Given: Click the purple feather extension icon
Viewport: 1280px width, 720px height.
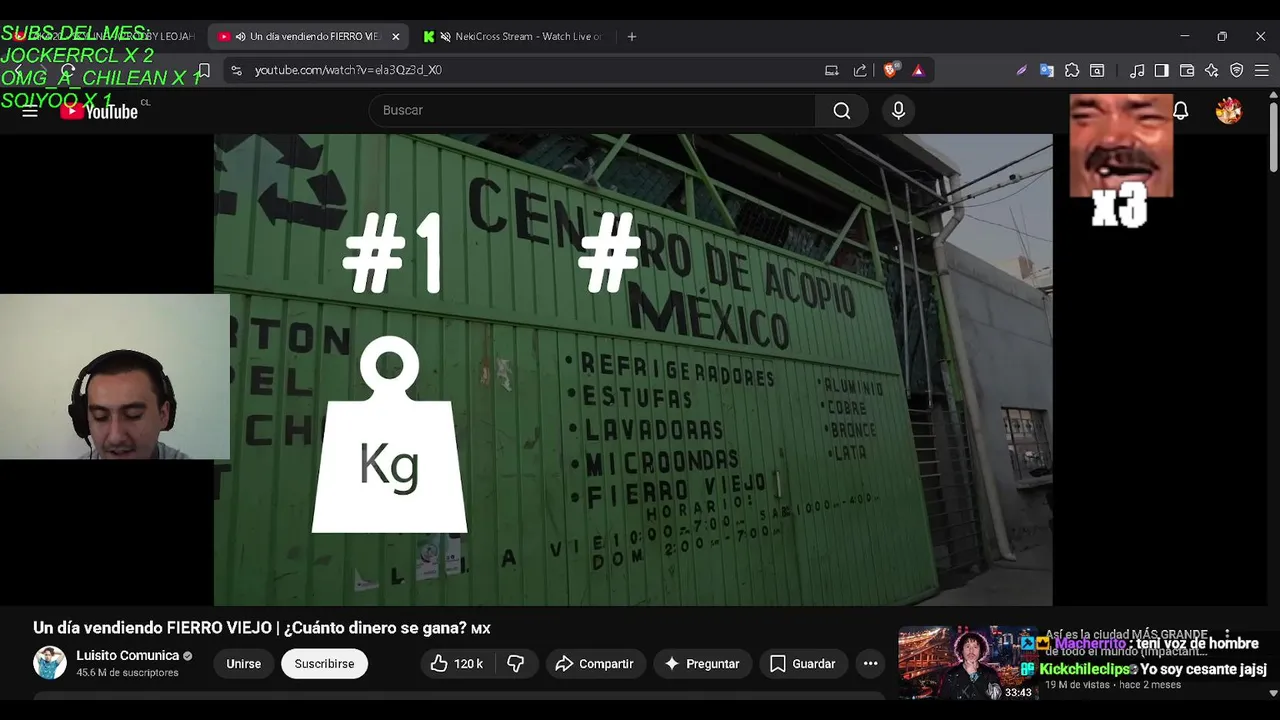Looking at the screenshot, I should [x=1021, y=70].
